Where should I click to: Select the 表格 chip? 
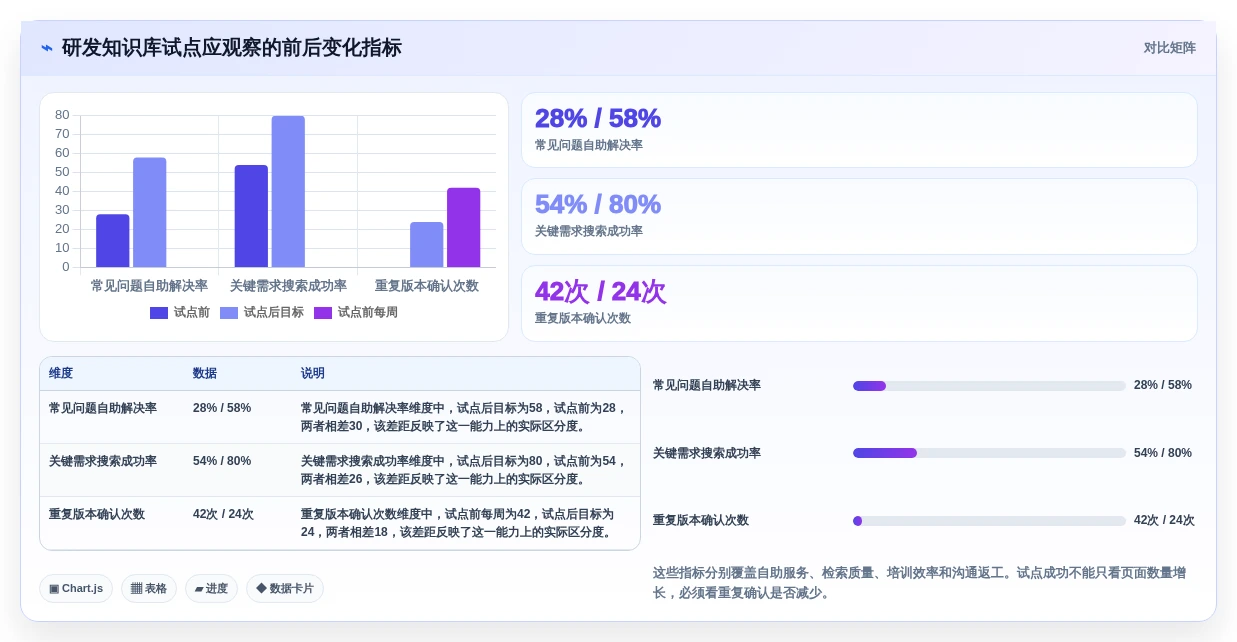149,589
